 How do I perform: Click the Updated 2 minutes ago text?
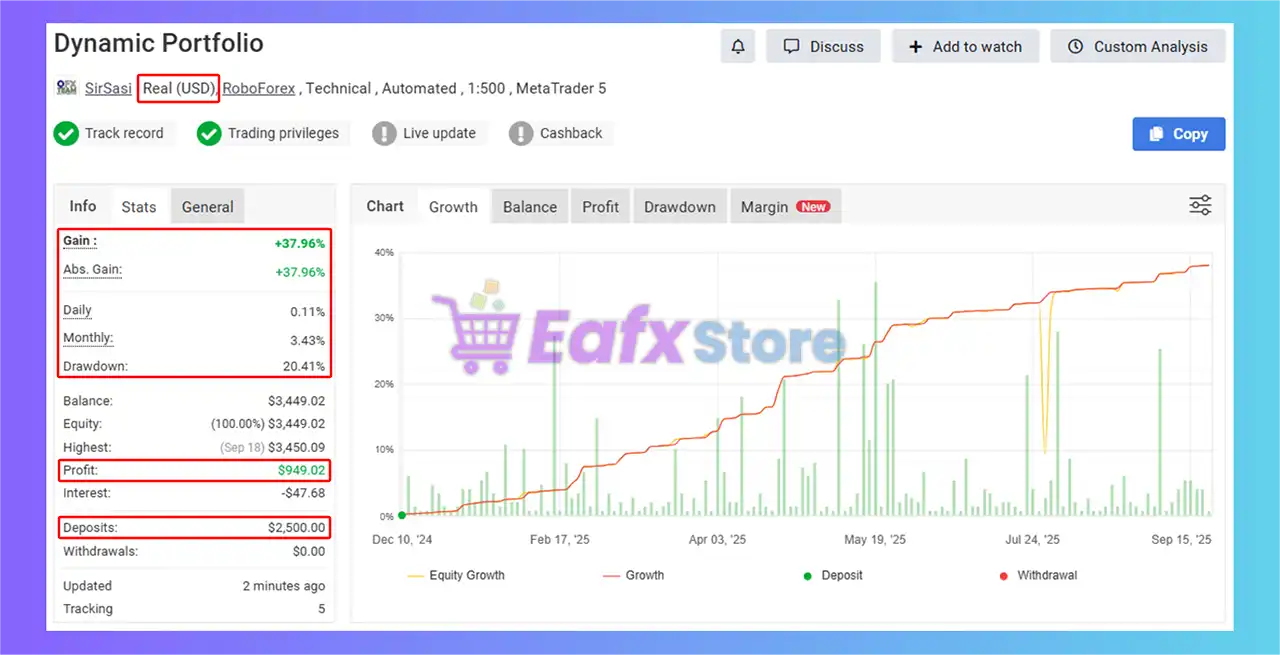[x=283, y=586]
